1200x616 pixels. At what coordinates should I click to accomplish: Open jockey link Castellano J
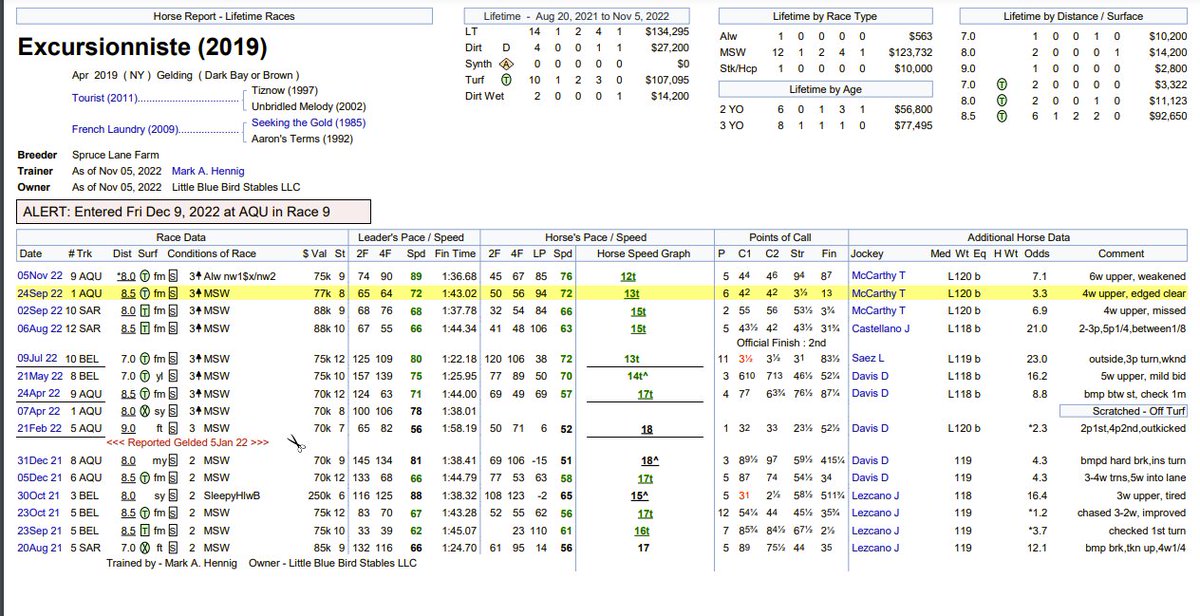click(x=879, y=330)
